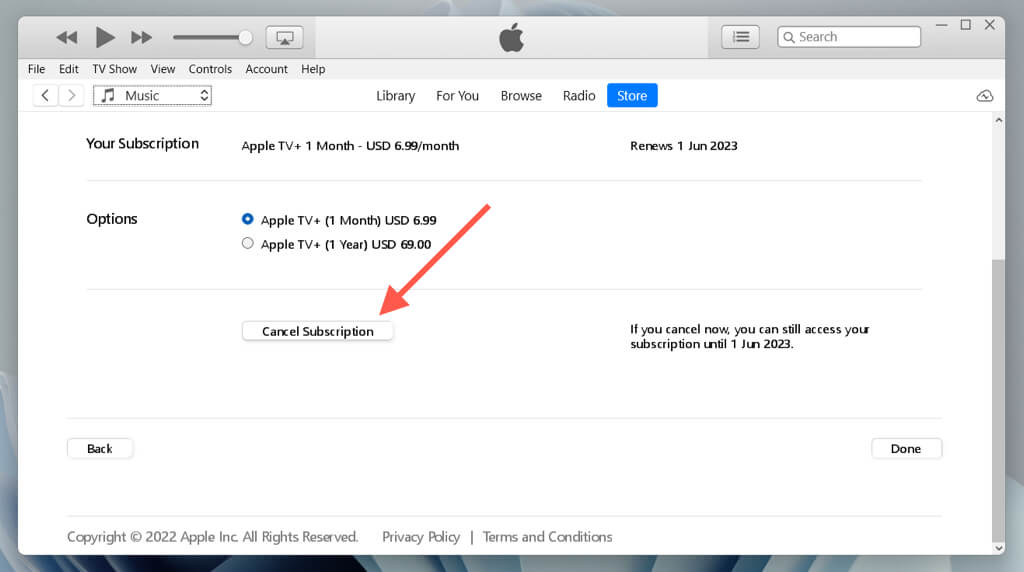The height and width of the screenshot is (572, 1024).
Task: Click inside the Search field
Action: pyautogui.click(x=855, y=37)
